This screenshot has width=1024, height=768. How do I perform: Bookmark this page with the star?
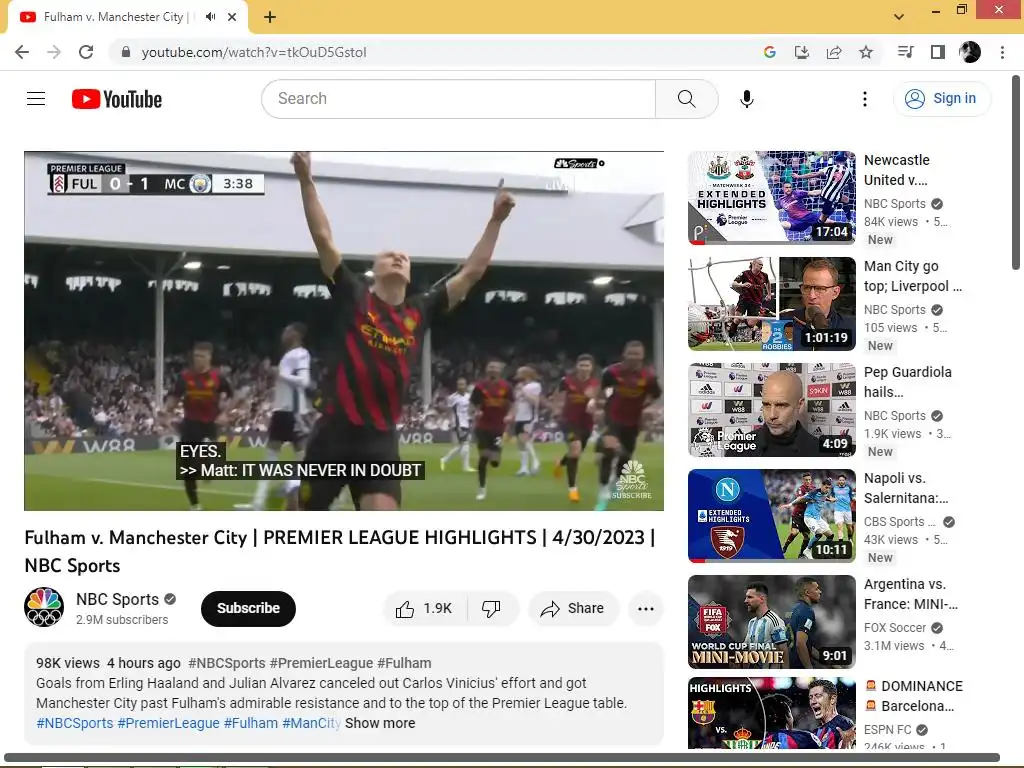(866, 52)
